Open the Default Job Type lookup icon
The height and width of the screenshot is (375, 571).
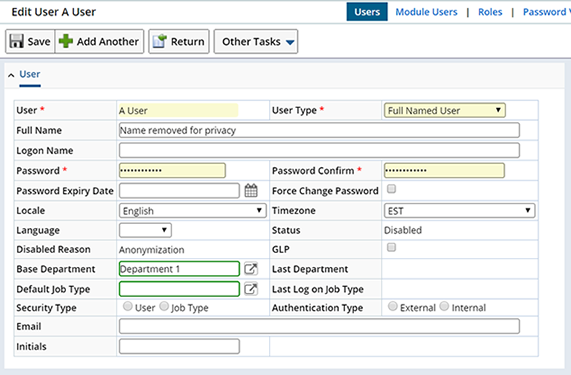coord(251,289)
